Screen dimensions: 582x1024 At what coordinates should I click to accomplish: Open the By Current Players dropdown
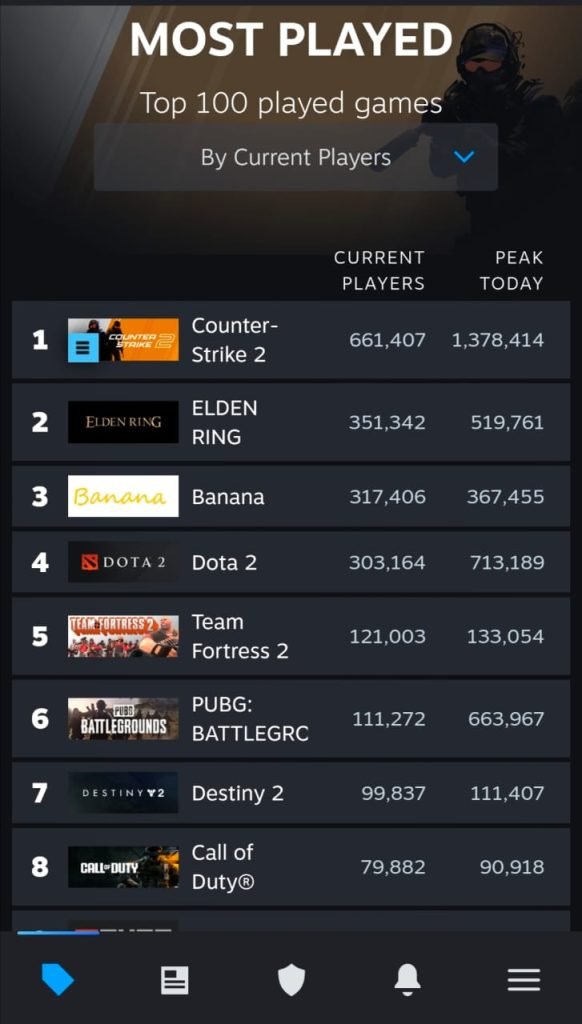(296, 157)
